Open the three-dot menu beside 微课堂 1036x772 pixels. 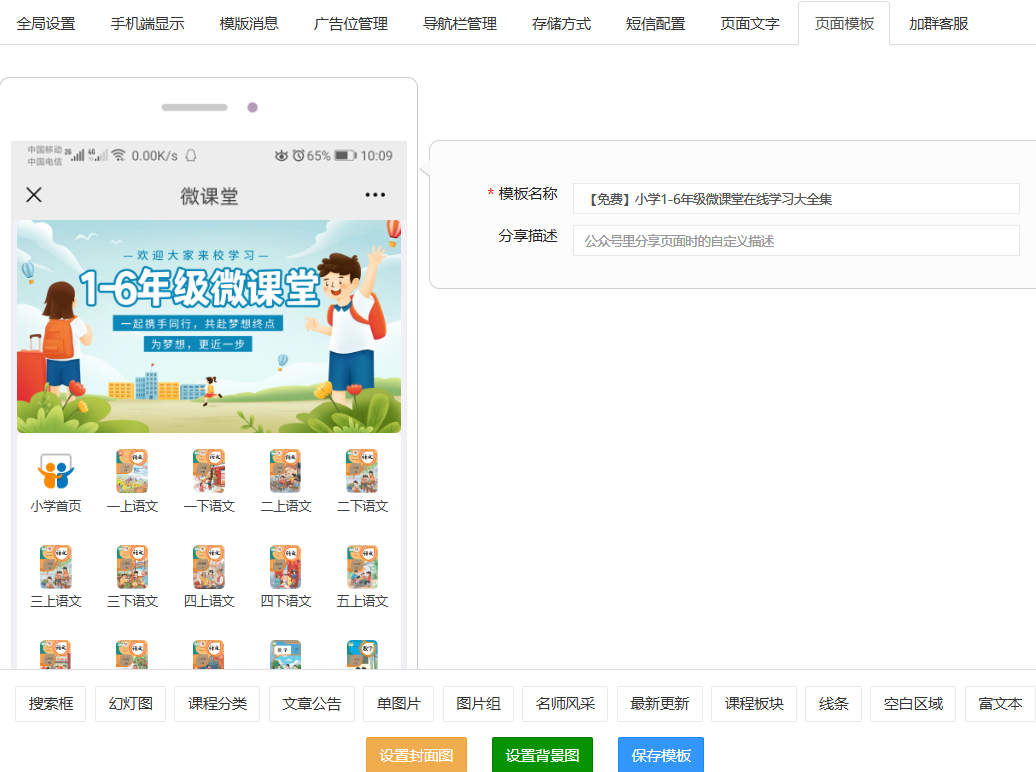pos(375,195)
